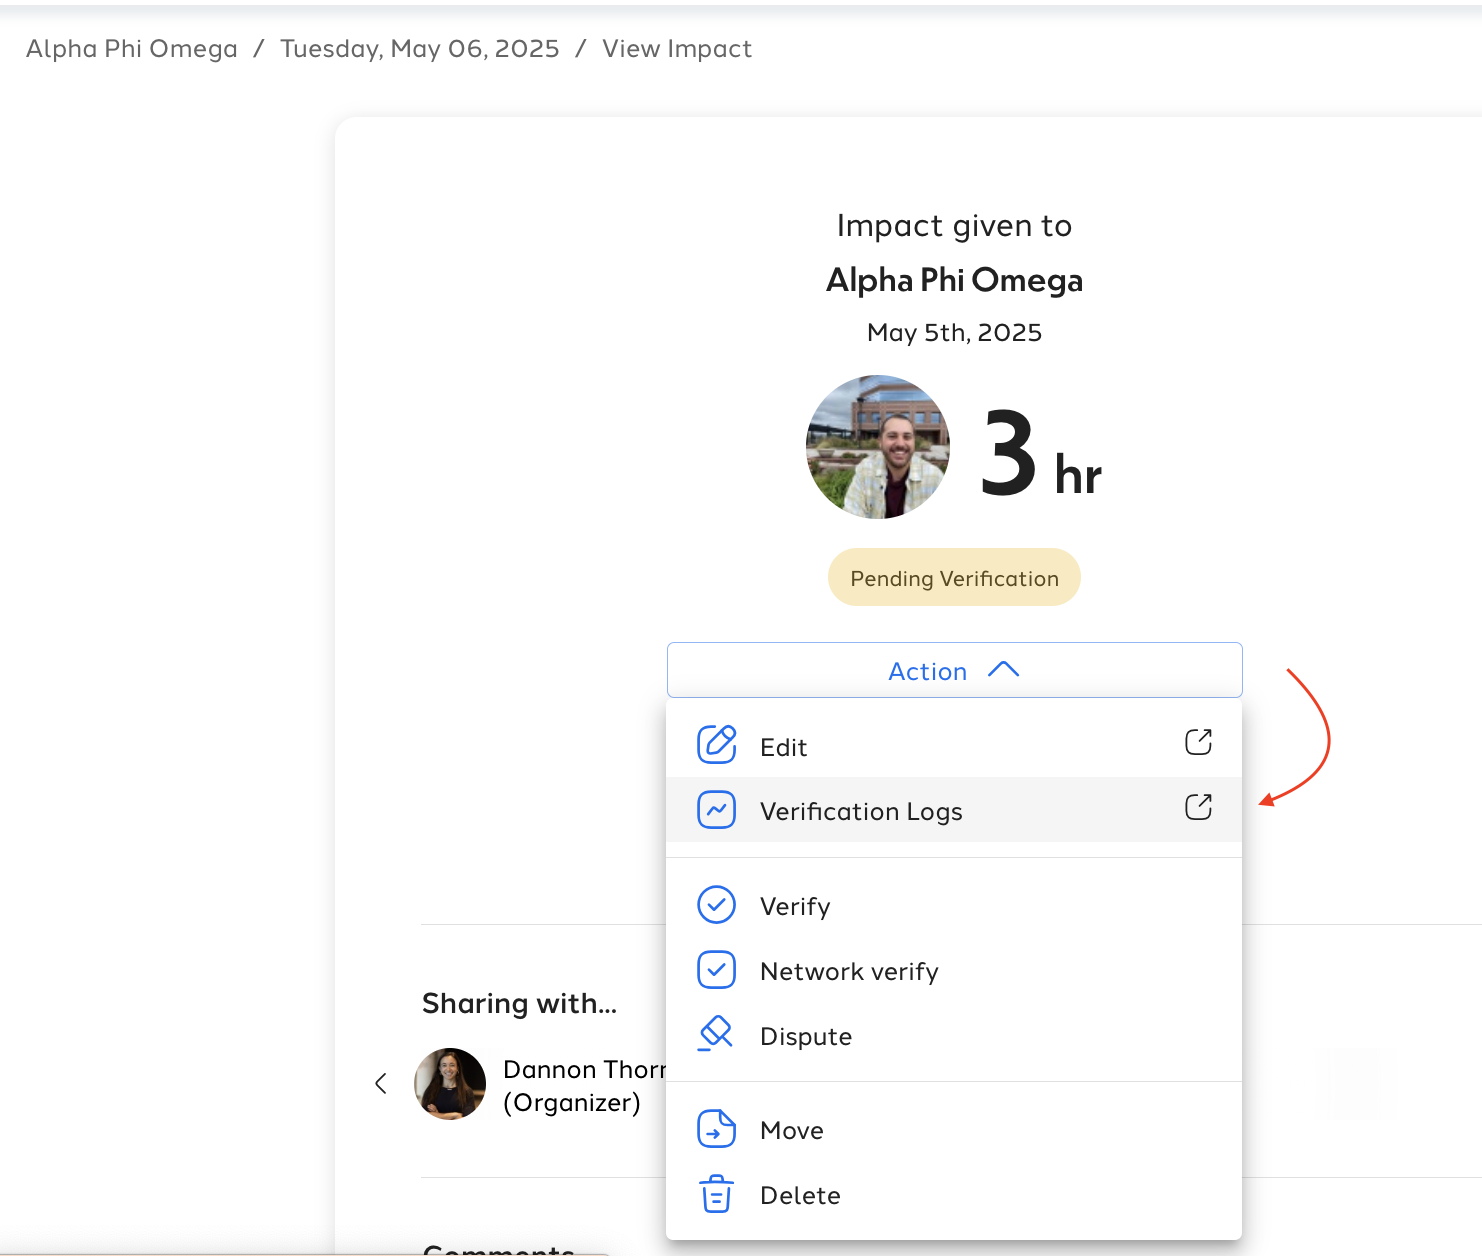
Task: Open Verification Logs from the menu
Action: click(954, 810)
